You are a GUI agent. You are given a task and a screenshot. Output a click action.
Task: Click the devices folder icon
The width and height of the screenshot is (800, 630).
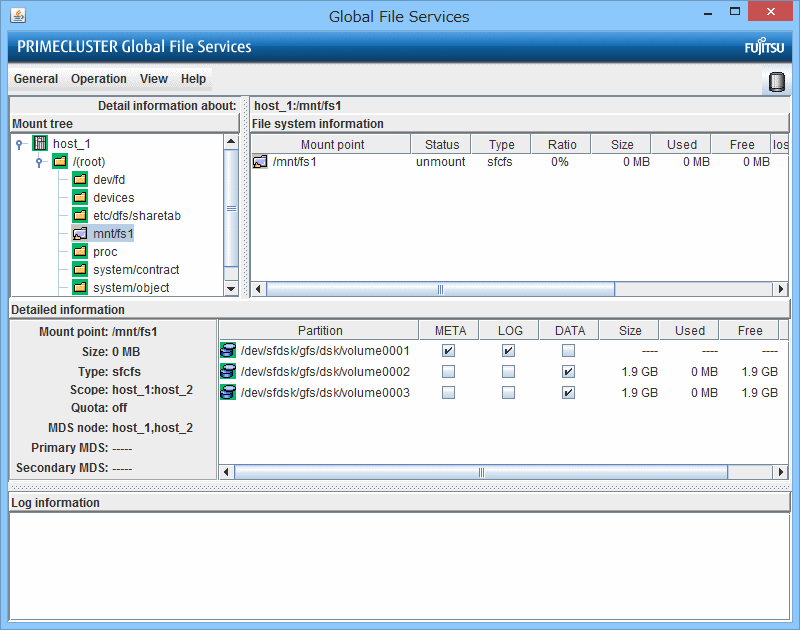[80, 197]
